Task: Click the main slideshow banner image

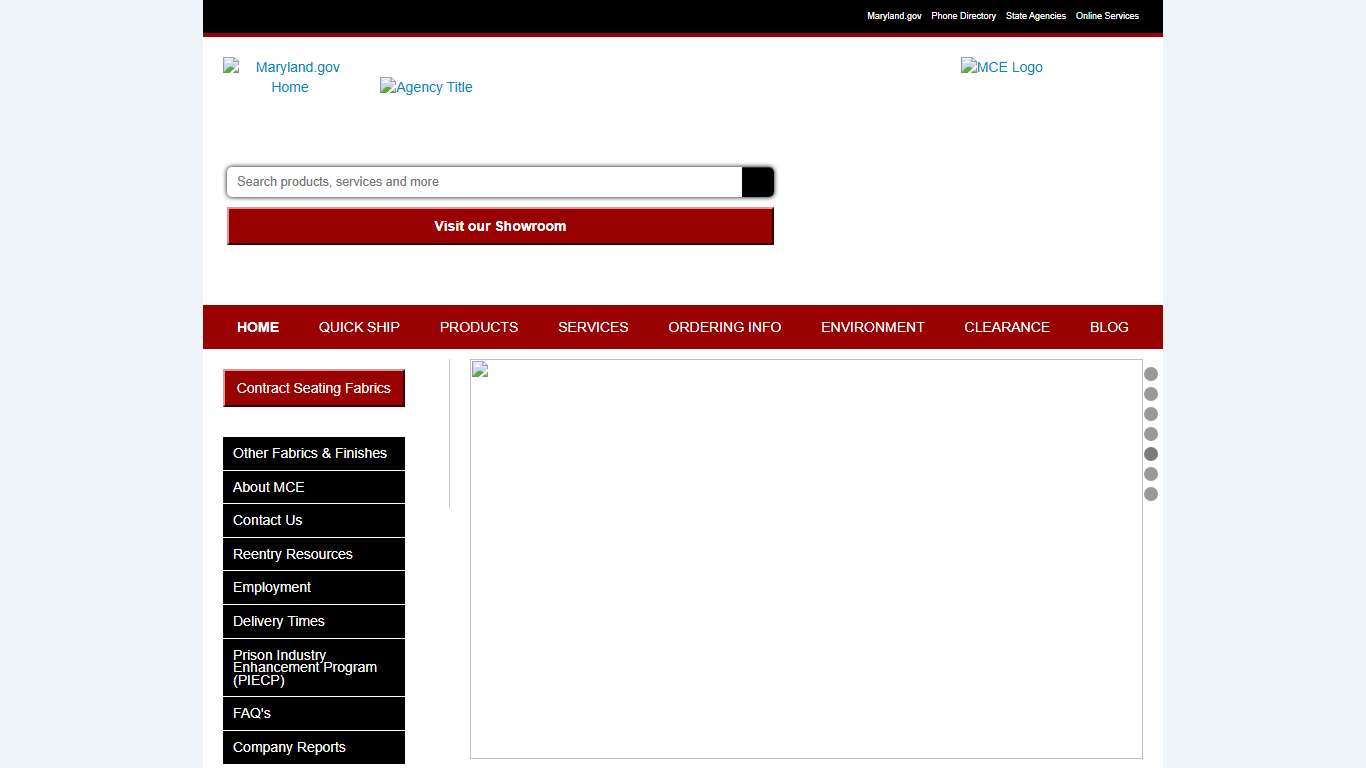Action: [806, 559]
